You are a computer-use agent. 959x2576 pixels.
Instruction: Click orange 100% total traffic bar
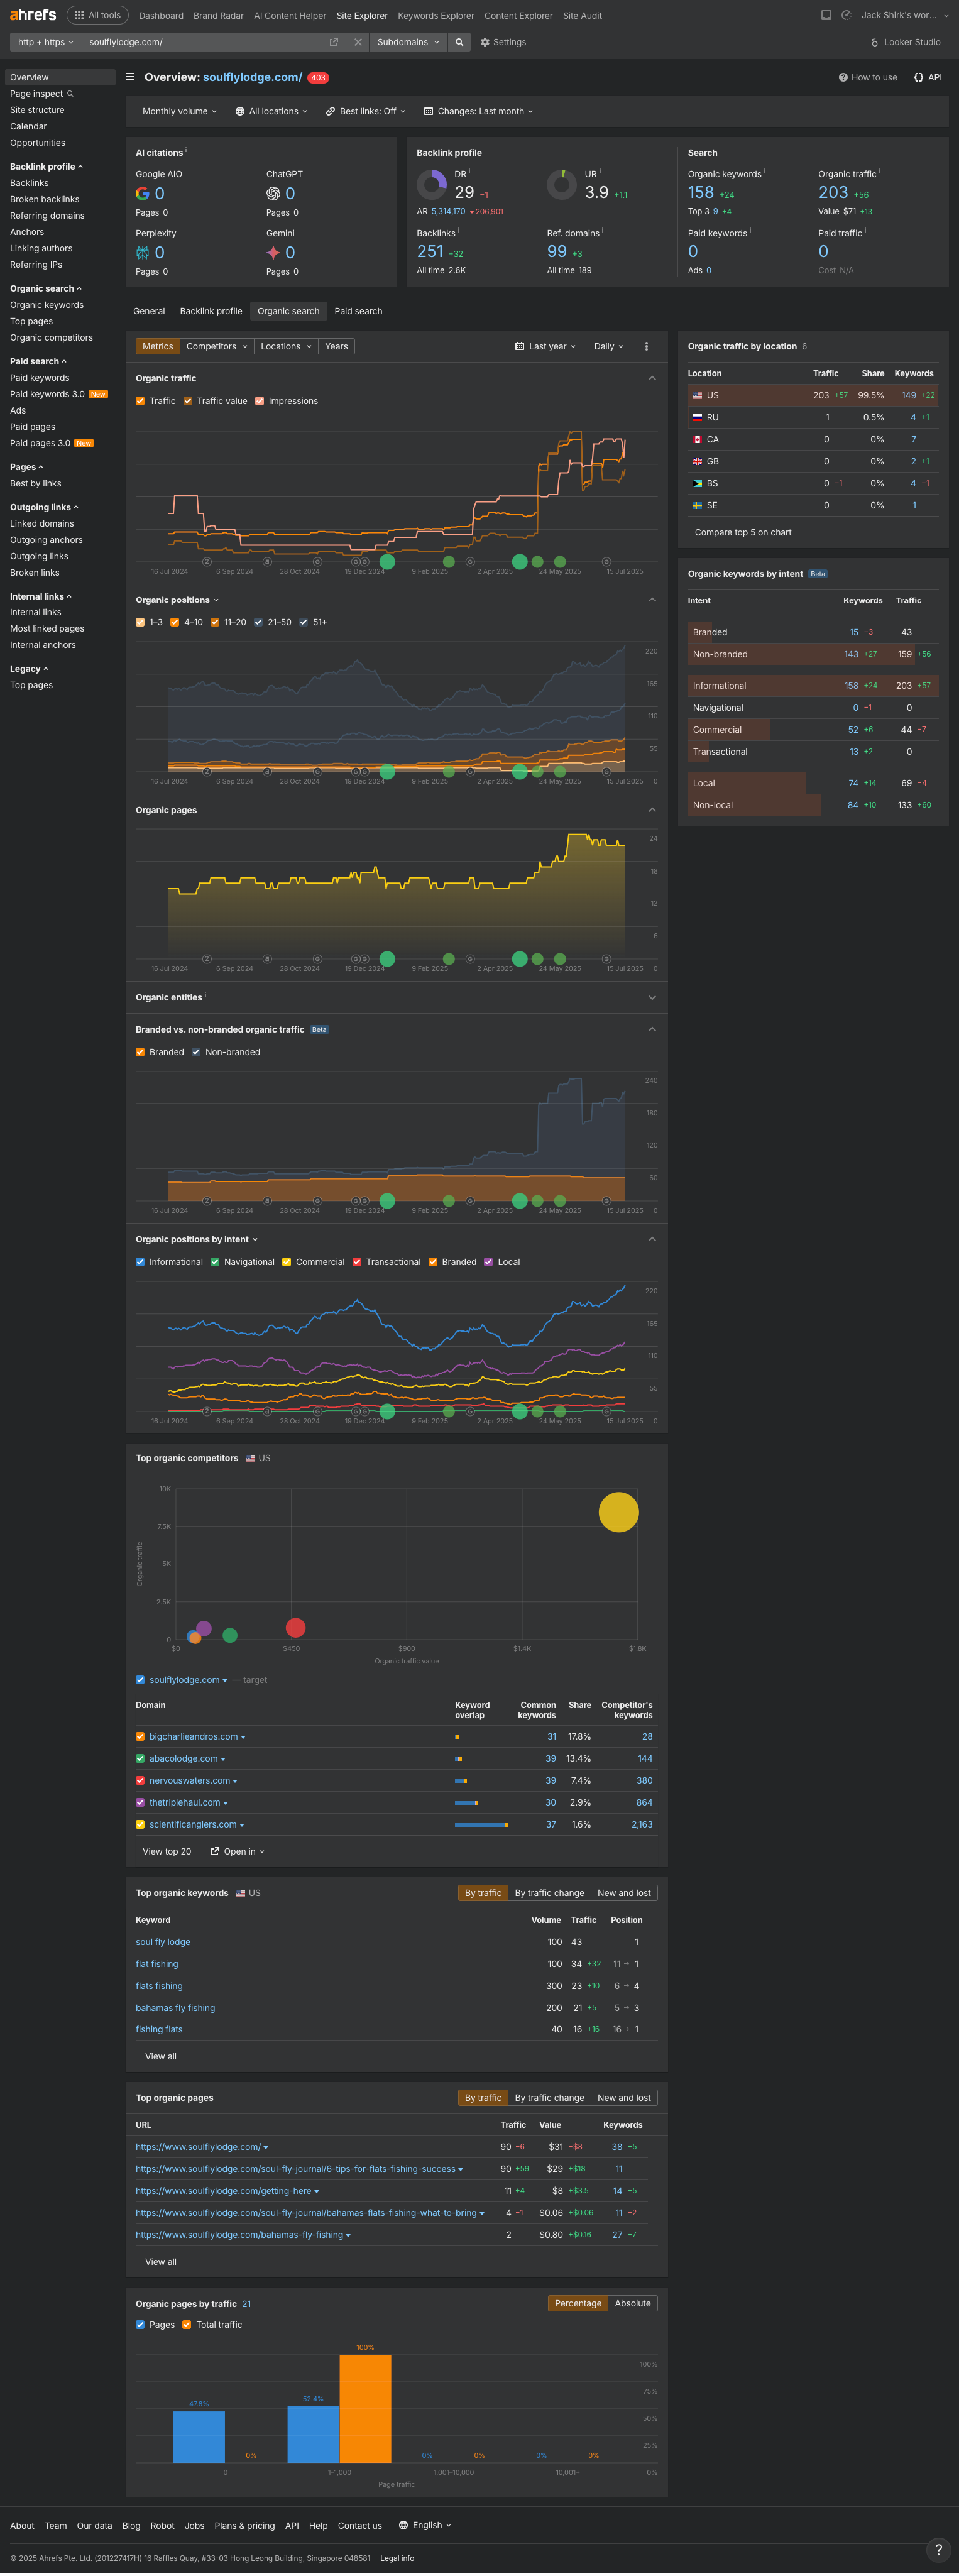click(365, 2408)
